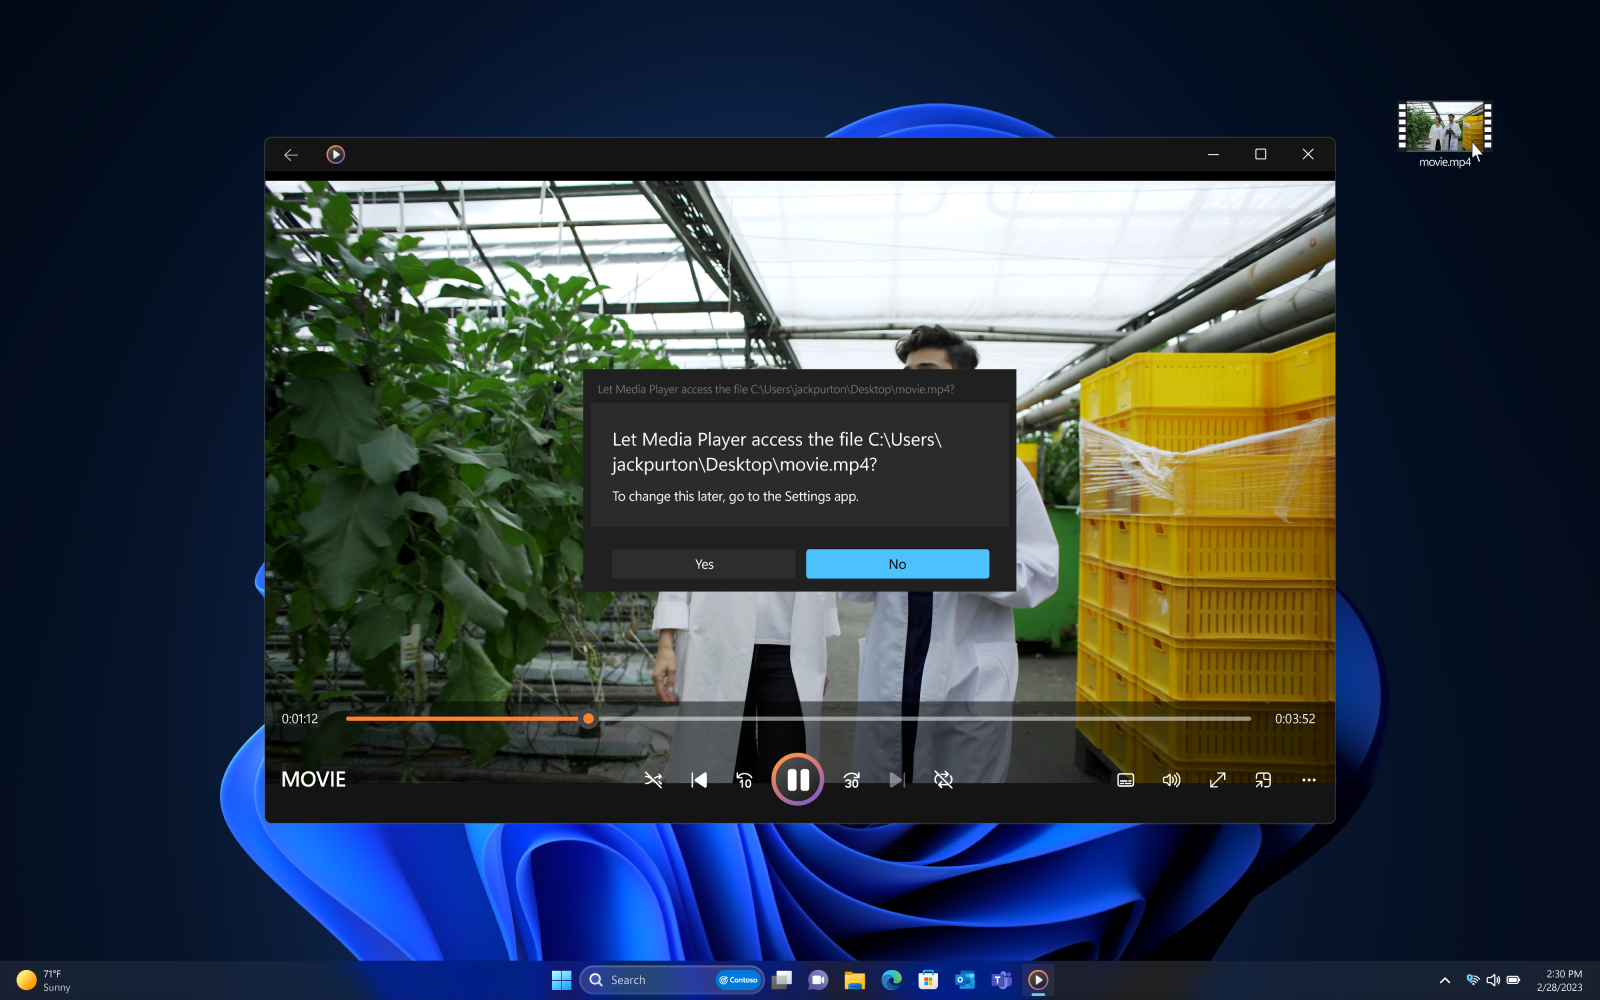
Task: Enable closed captions in Media Player
Action: 1125,780
